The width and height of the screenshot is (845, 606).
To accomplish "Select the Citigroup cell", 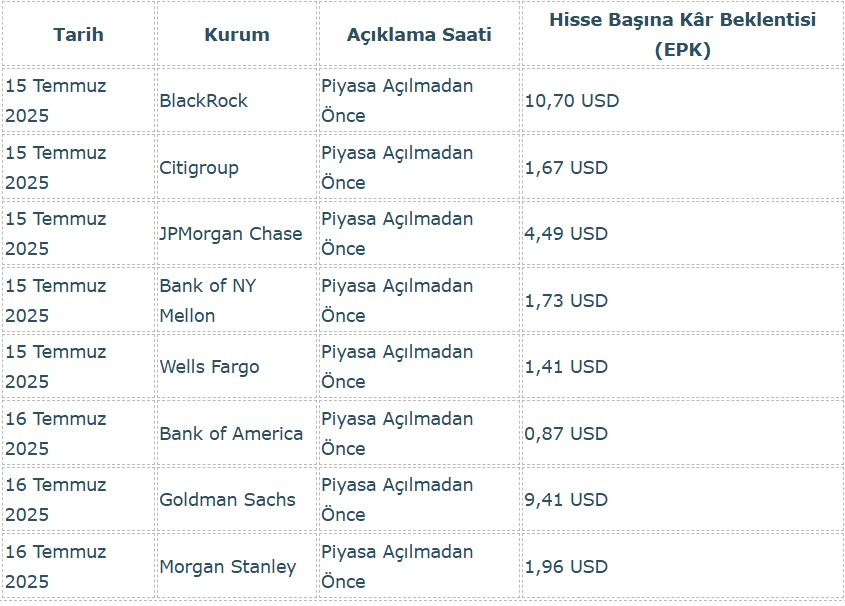I will (x=199, y=168).
